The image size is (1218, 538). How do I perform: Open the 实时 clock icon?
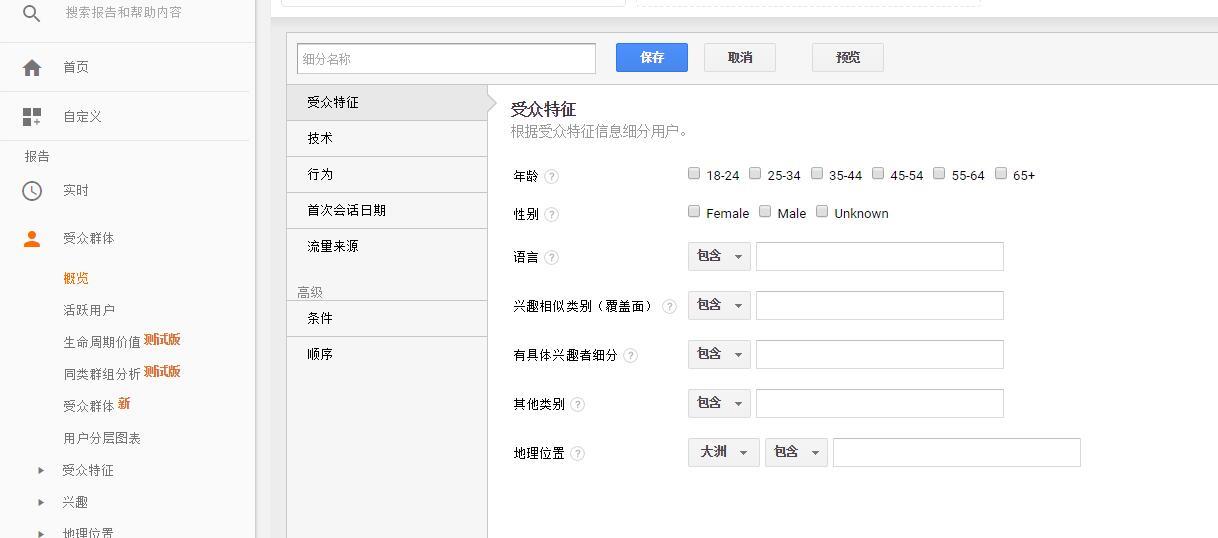(32, 190)
